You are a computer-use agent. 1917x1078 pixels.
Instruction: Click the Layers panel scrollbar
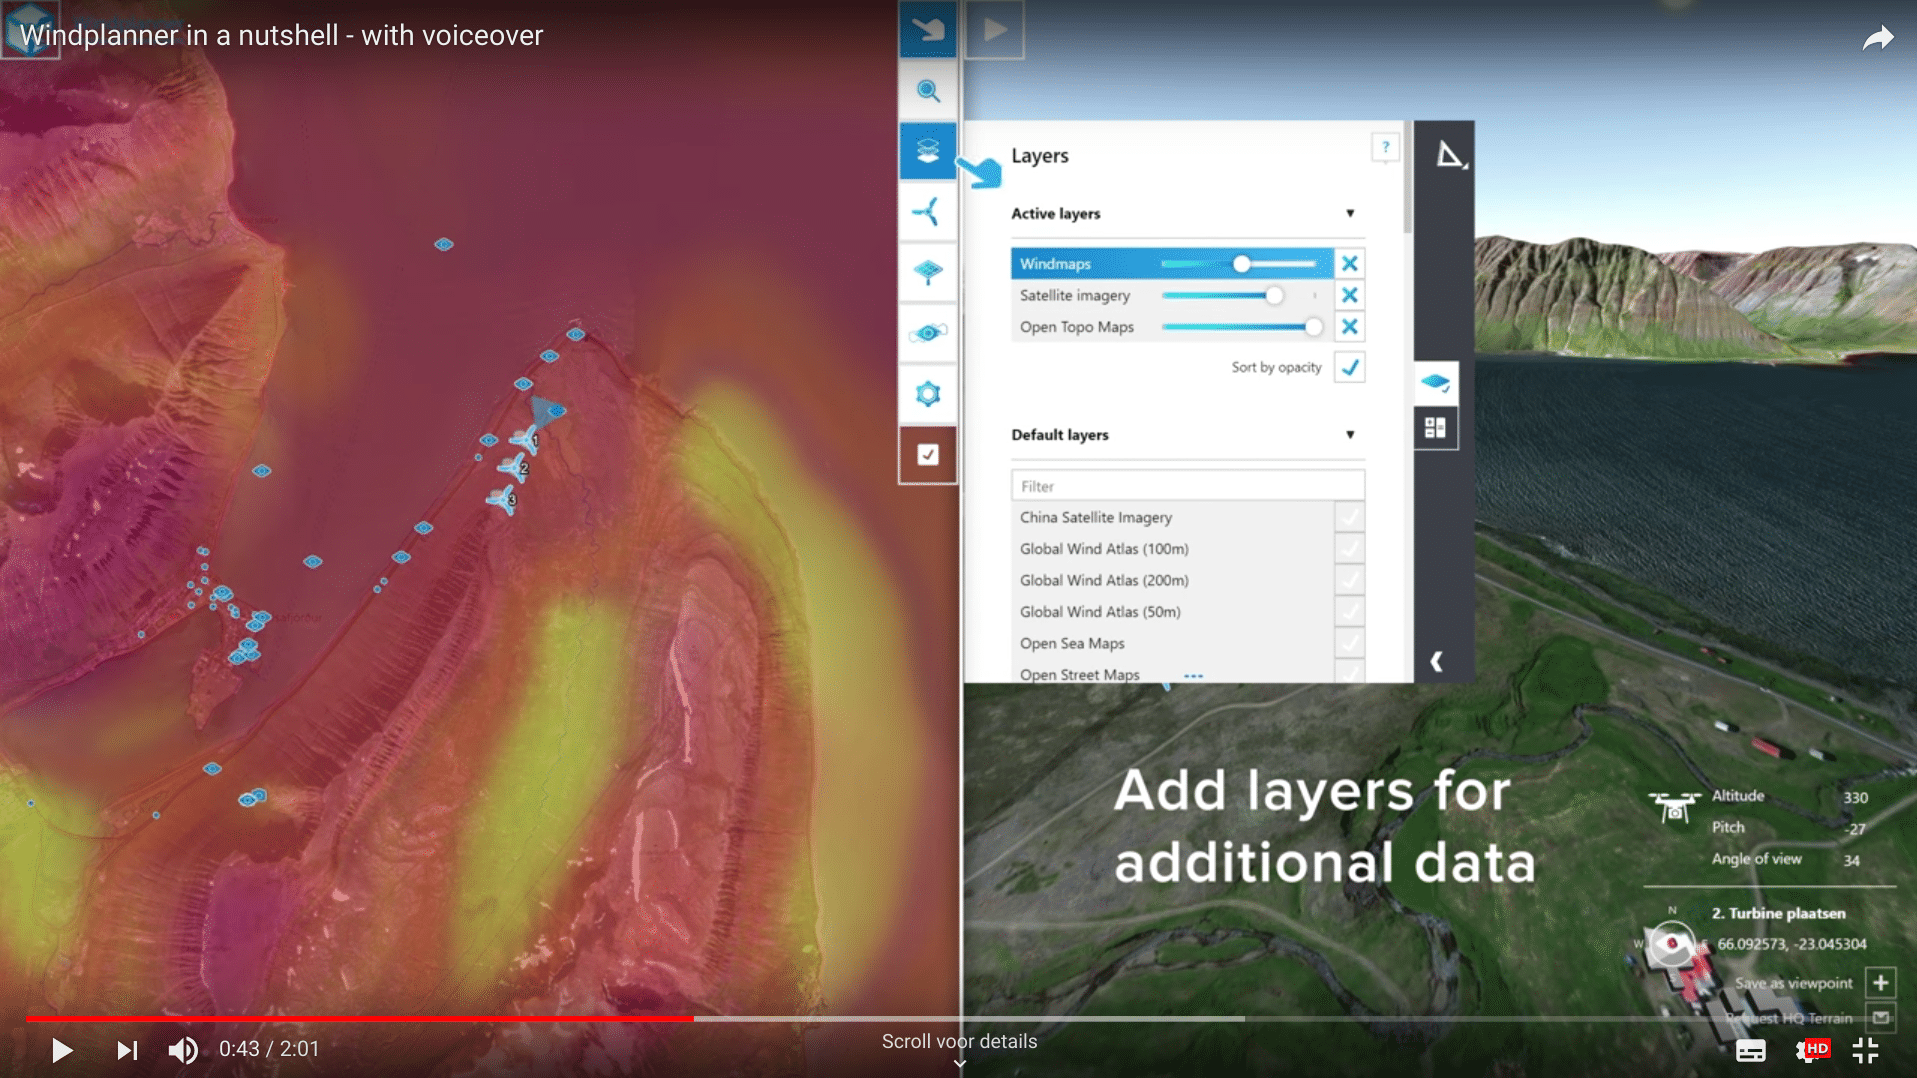pos(1407,180)
